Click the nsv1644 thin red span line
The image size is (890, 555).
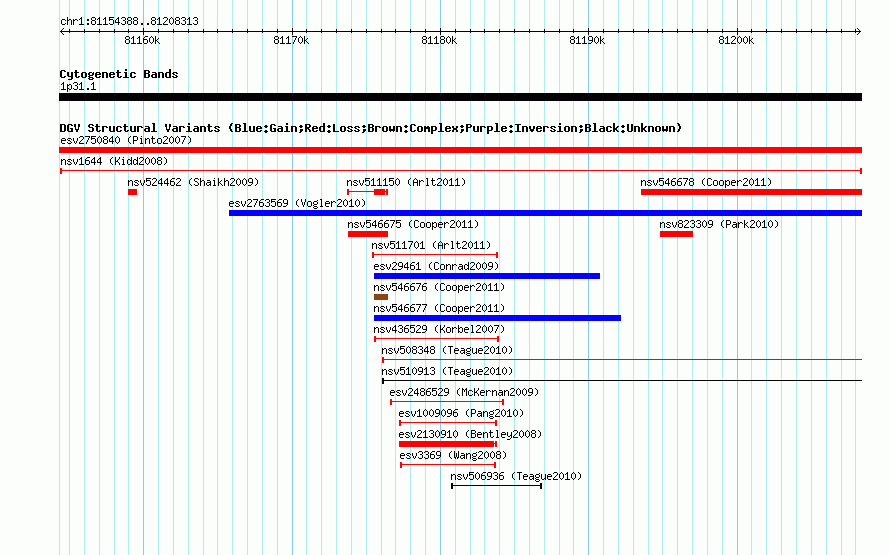461,171
